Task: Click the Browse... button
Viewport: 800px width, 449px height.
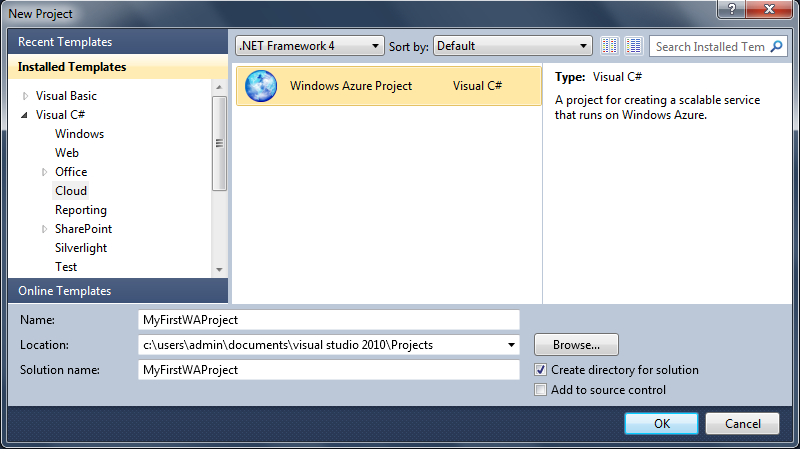Action: click(x=576, y=345)
